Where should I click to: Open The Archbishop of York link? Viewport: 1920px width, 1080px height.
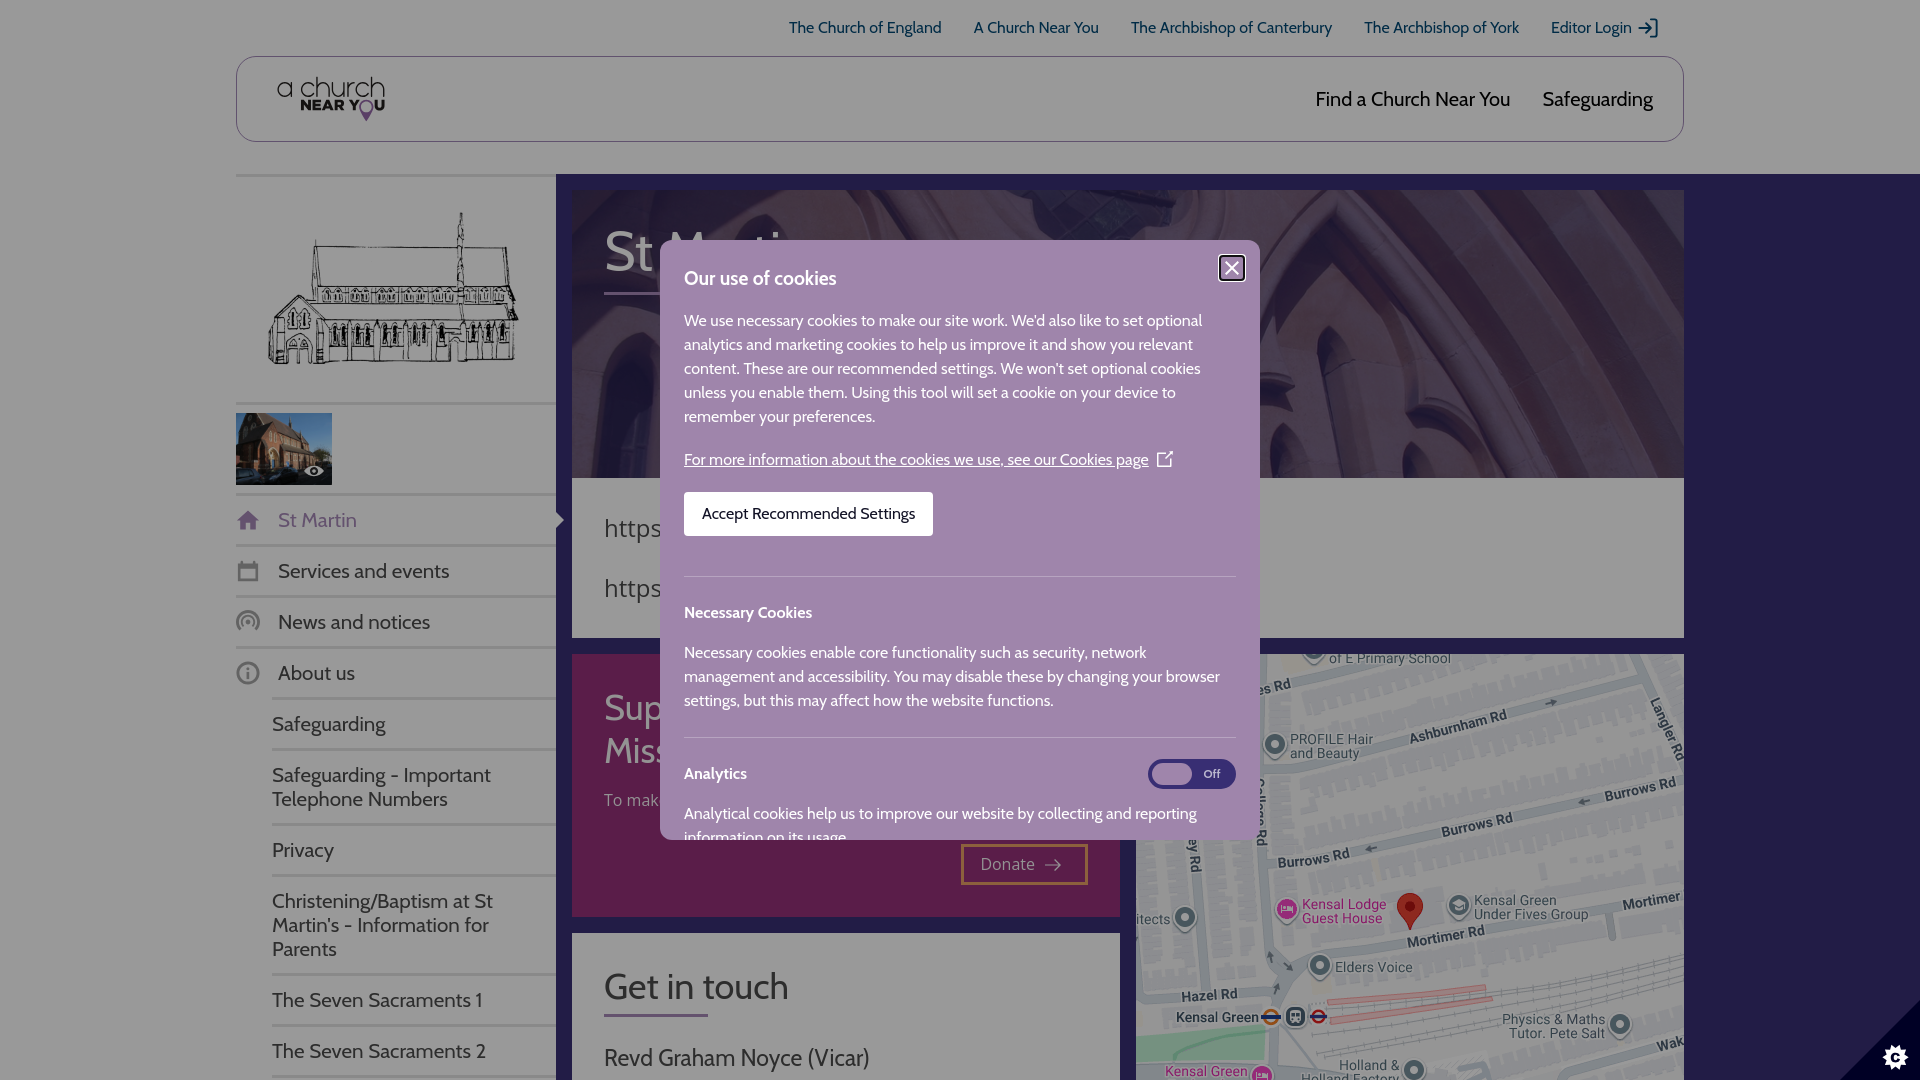[1441, 28]
